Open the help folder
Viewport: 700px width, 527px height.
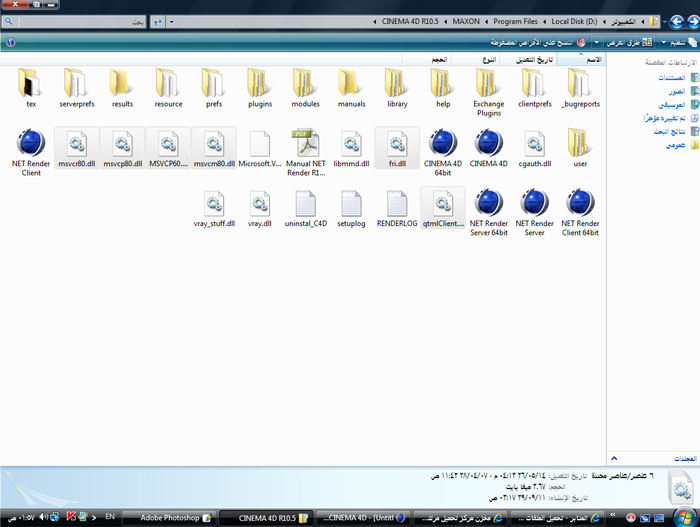tap(443, 88)
